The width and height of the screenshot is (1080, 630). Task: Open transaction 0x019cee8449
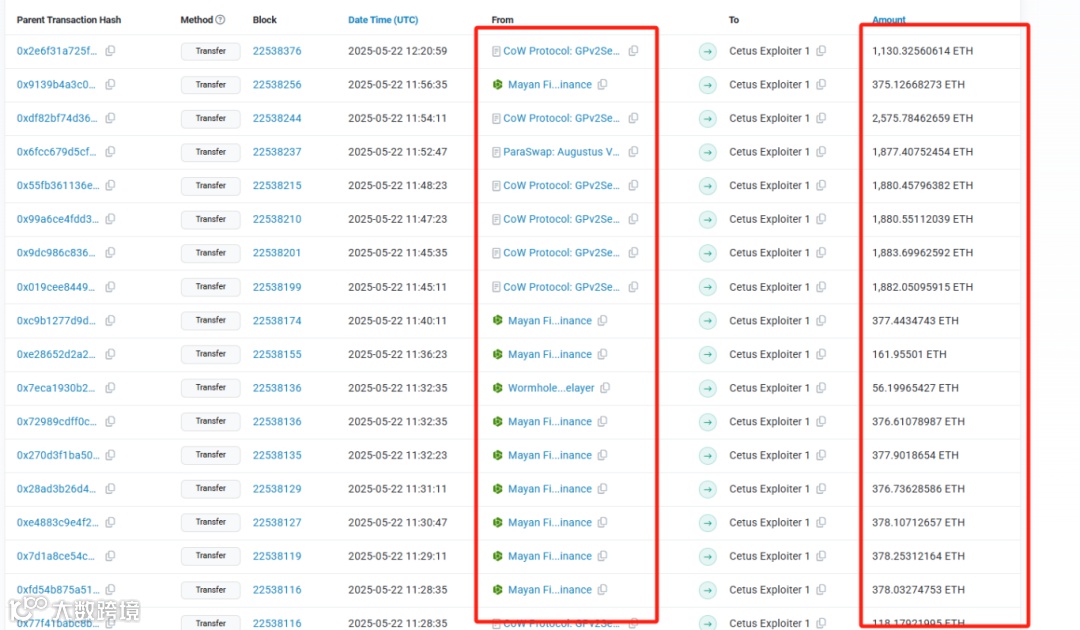tap(56, 286)
